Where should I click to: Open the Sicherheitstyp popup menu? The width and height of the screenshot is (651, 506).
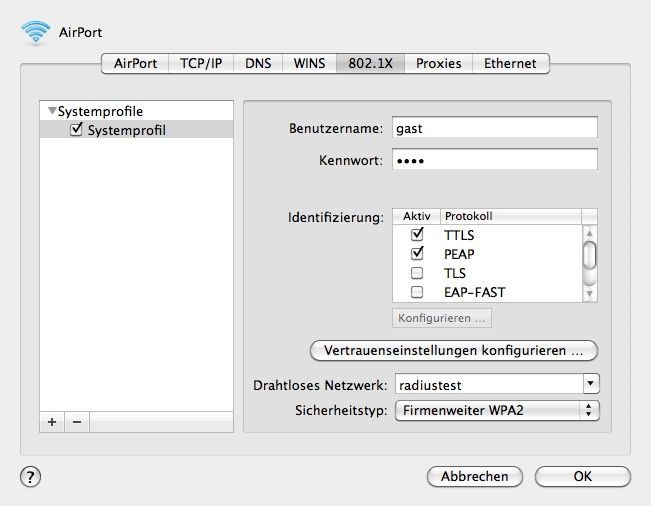pyautogui.click(x=497, y=411)
